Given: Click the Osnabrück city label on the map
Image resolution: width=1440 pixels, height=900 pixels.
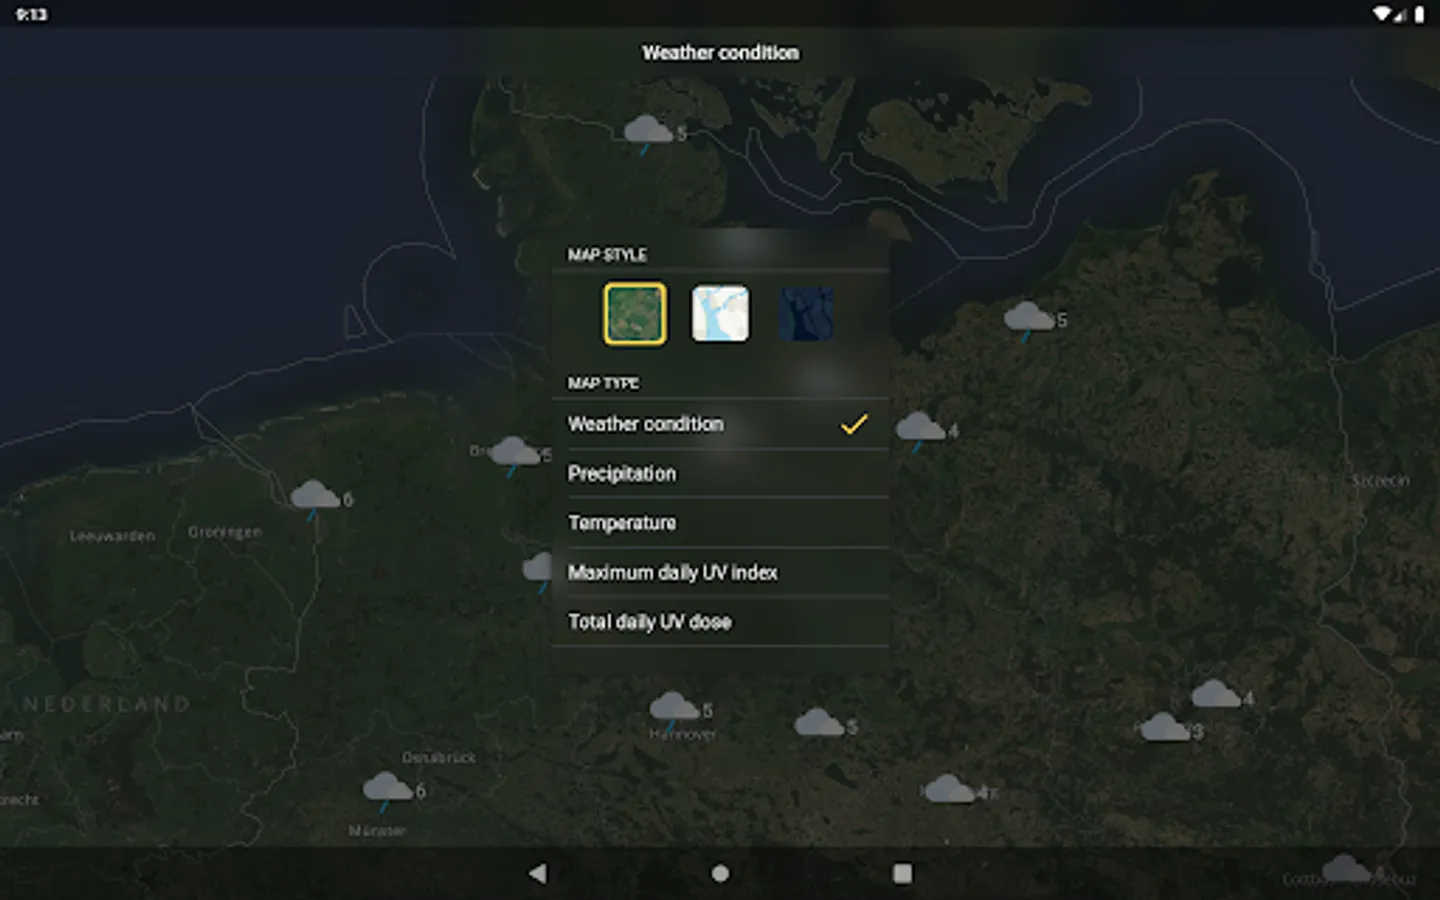Looking at the screenshot, I should click(x=439, y=758).
